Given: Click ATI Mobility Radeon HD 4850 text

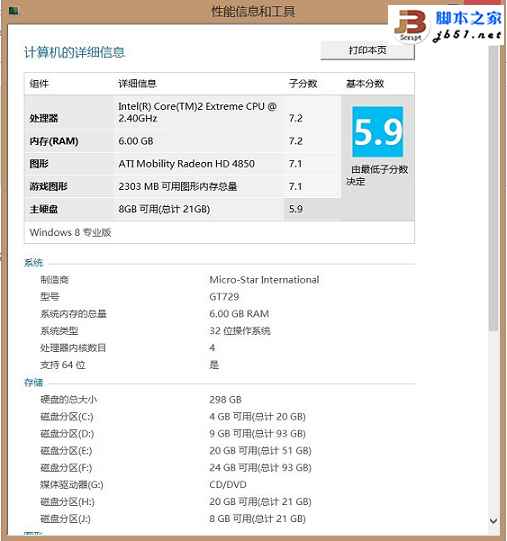Looking at the screenshot, I should pyautogui.click(x=186, y=164).
